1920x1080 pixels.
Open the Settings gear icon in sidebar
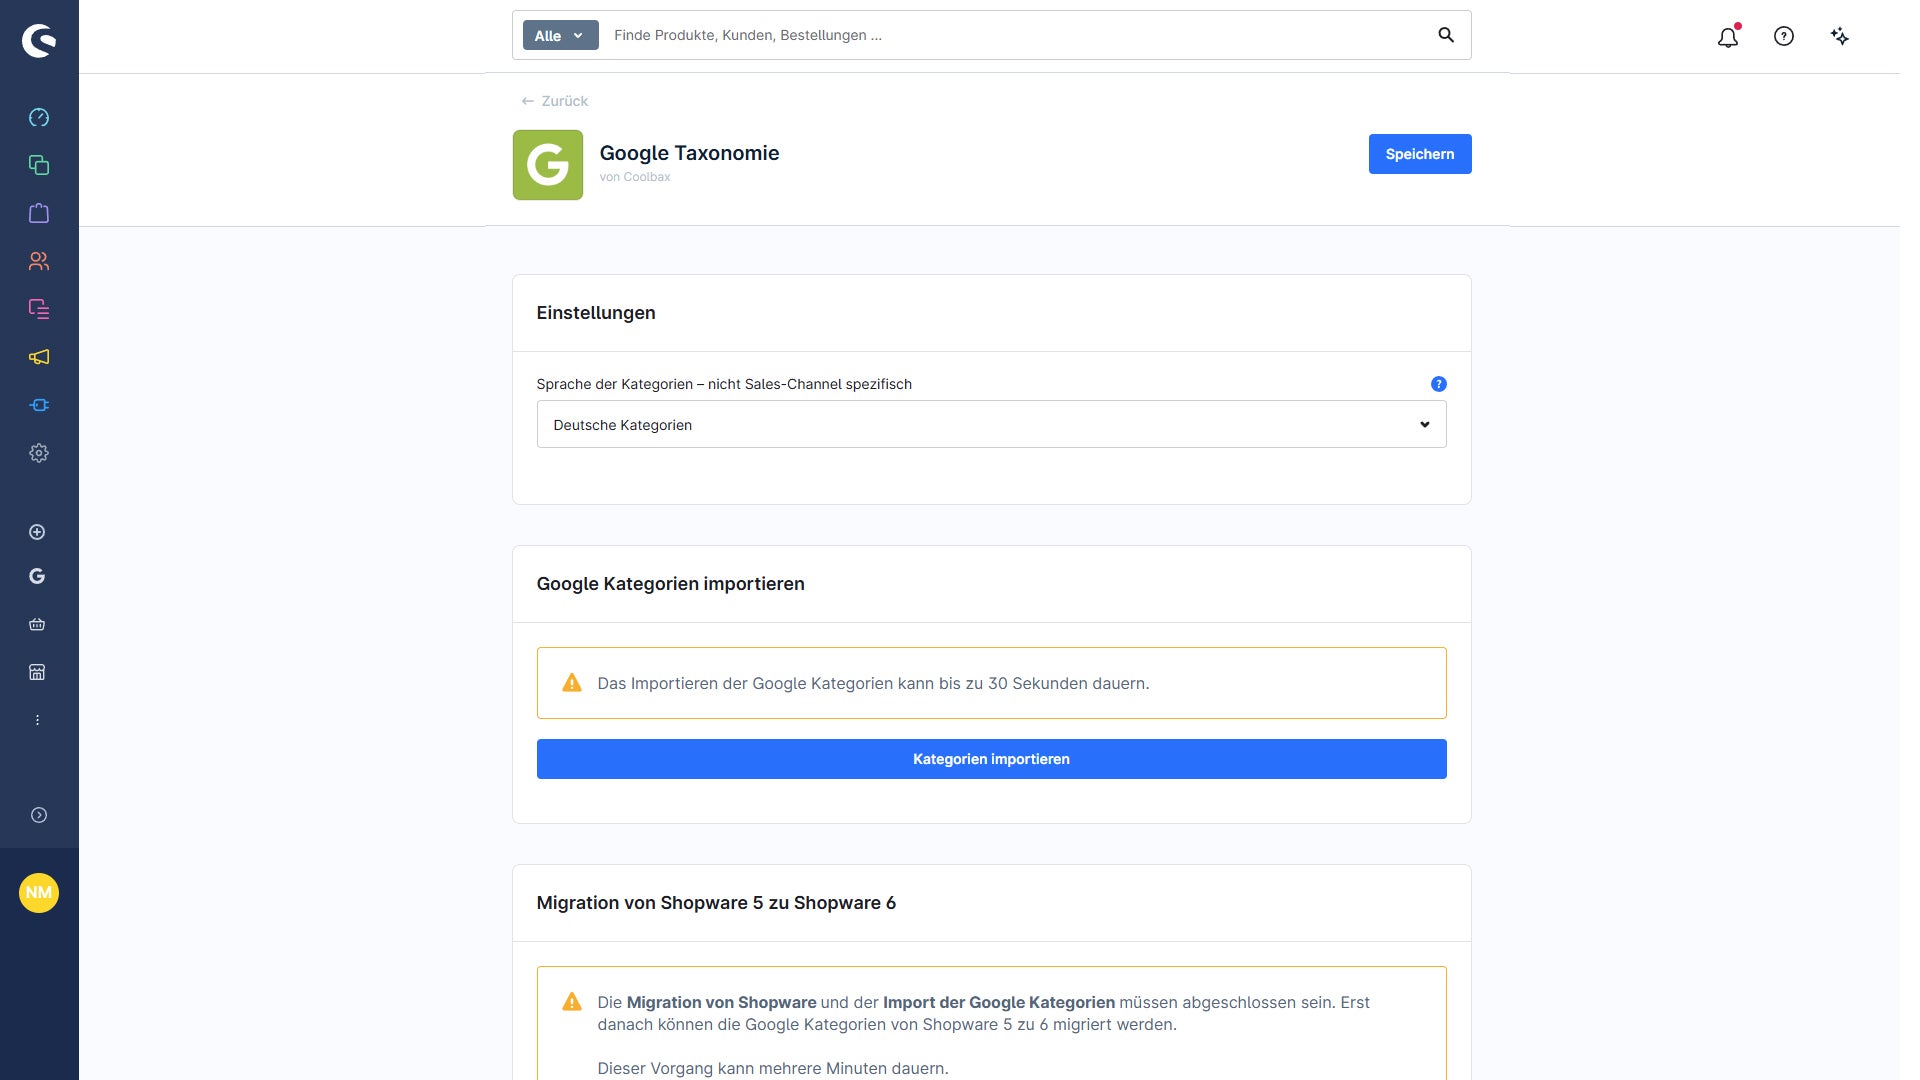point(39,453)
